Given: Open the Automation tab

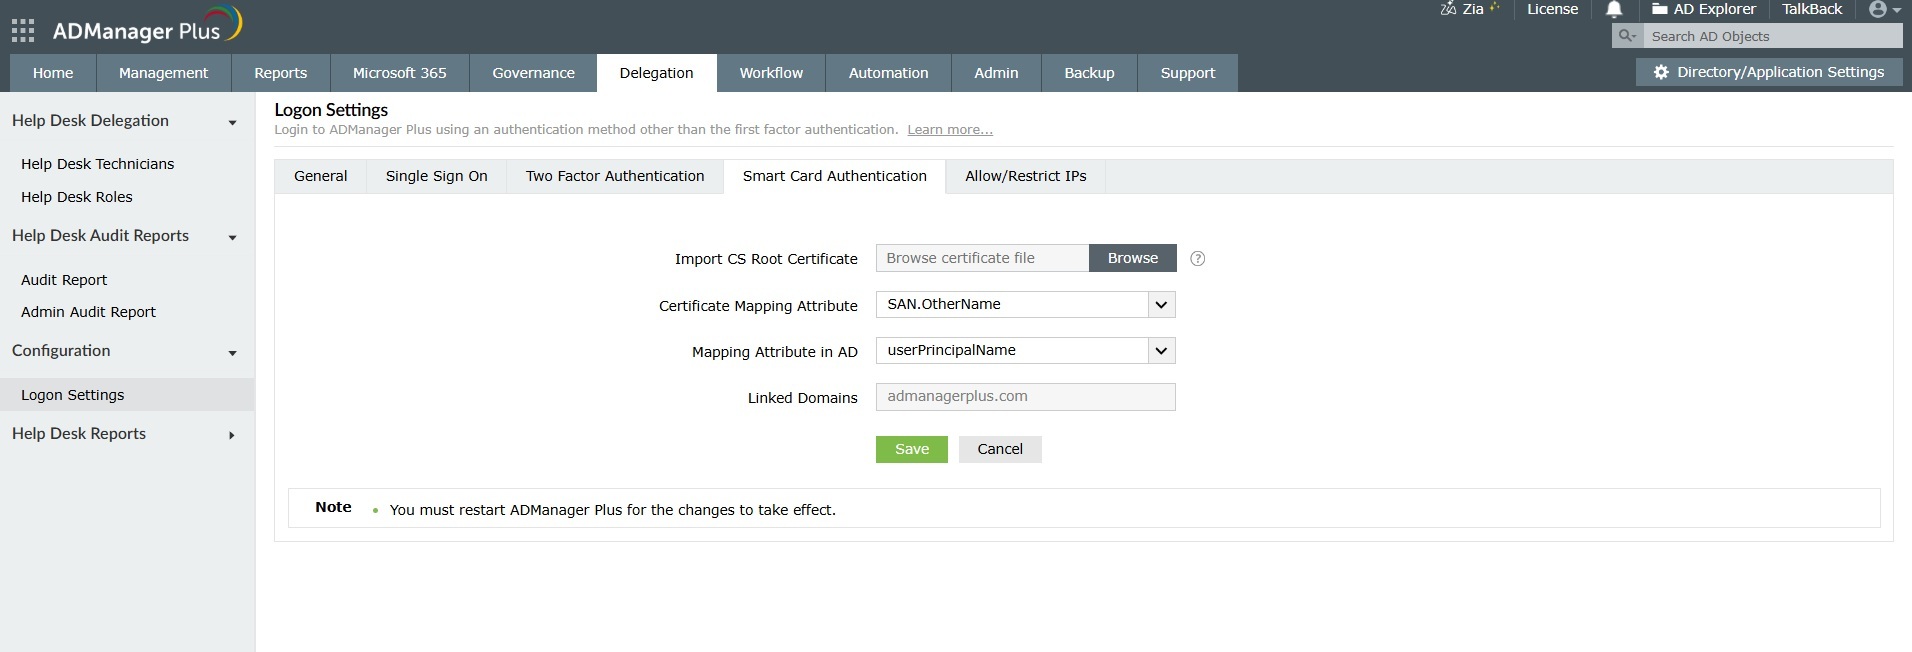Looking at the screenshot, I should tap(889, 73).
